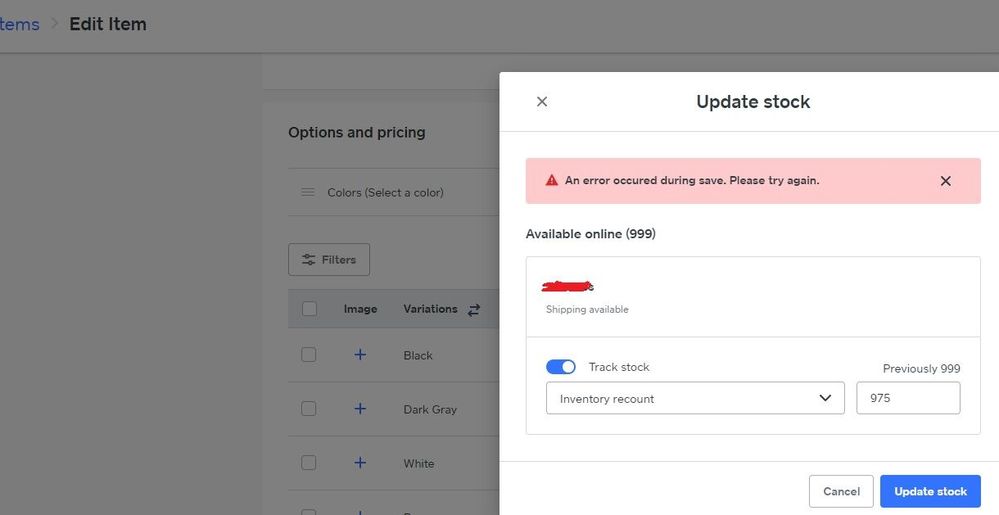This screenshot has height=515, width=999.
Task: Click the stock quantity field showing 975
Action: click(908, 398)
